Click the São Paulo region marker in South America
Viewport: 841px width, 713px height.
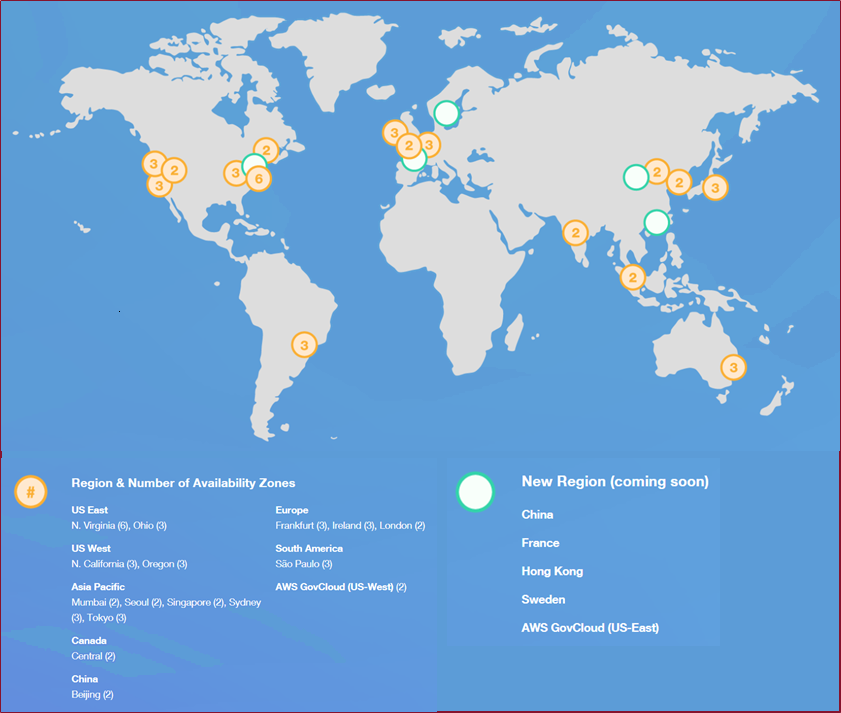304,344
